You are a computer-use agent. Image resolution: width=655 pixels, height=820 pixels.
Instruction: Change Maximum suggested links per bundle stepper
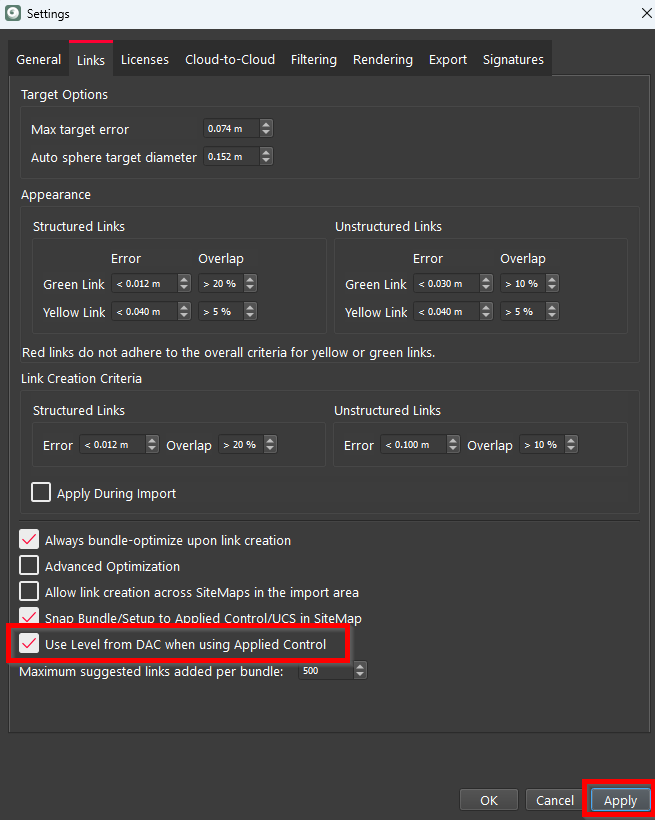360,671
